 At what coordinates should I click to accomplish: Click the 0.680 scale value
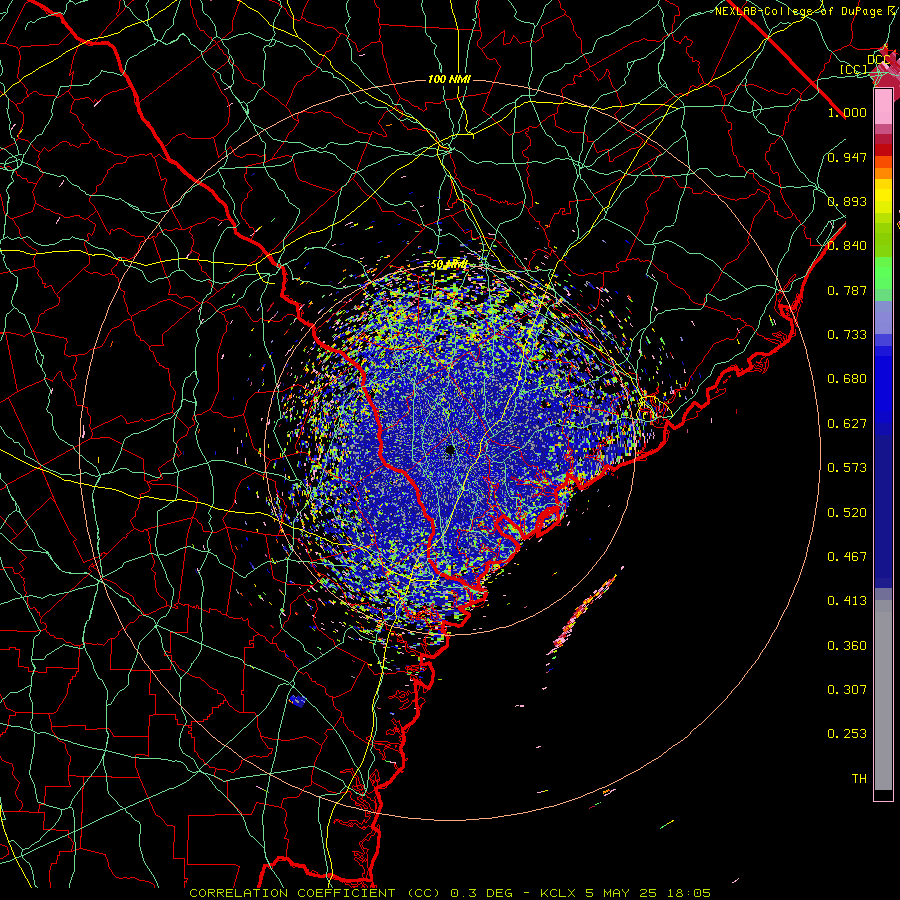click(847, 379)
